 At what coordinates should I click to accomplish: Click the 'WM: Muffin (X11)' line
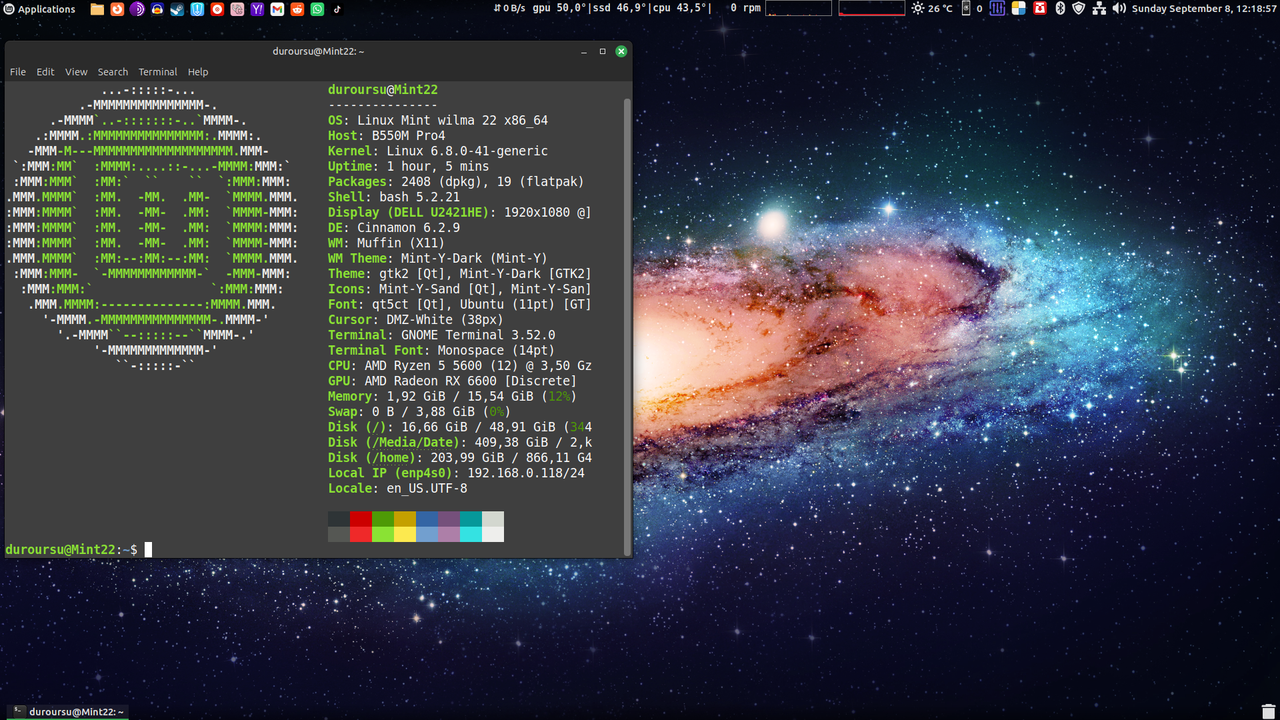pyautogui.click(x=387, y=243)
